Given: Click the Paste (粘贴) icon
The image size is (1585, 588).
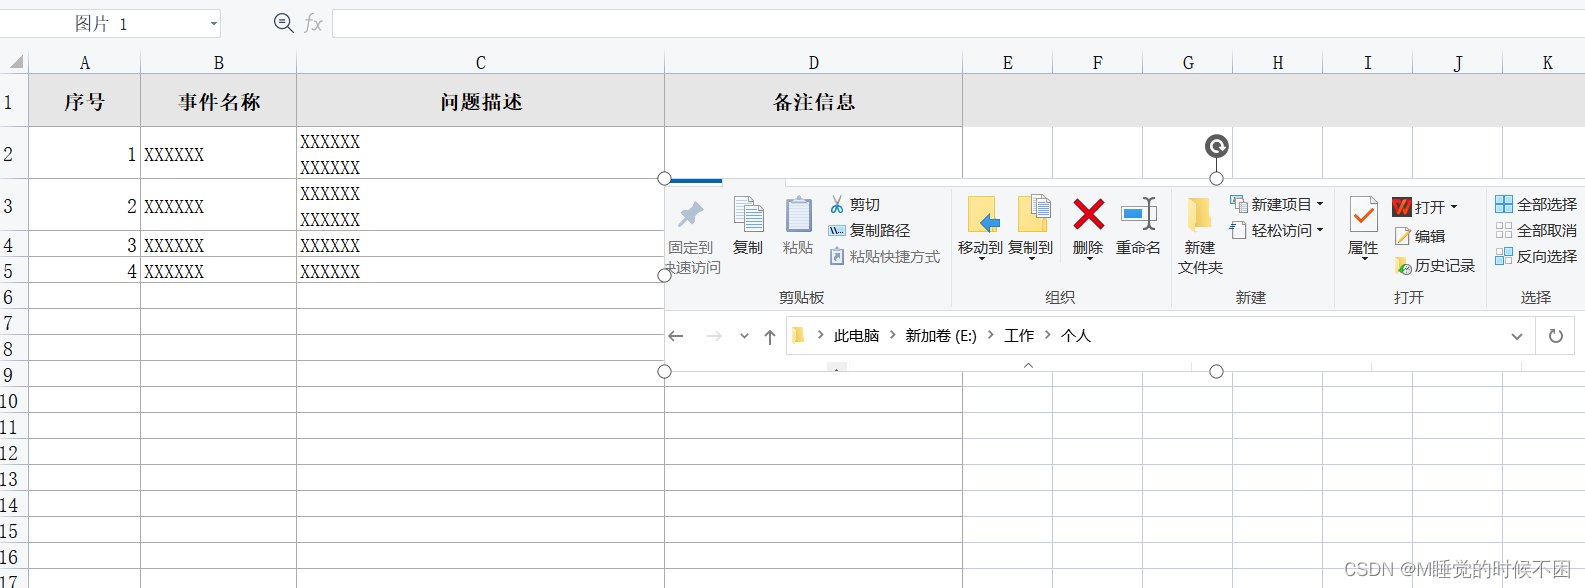Looking at the screenshot, I should click(x=798, y=214).
